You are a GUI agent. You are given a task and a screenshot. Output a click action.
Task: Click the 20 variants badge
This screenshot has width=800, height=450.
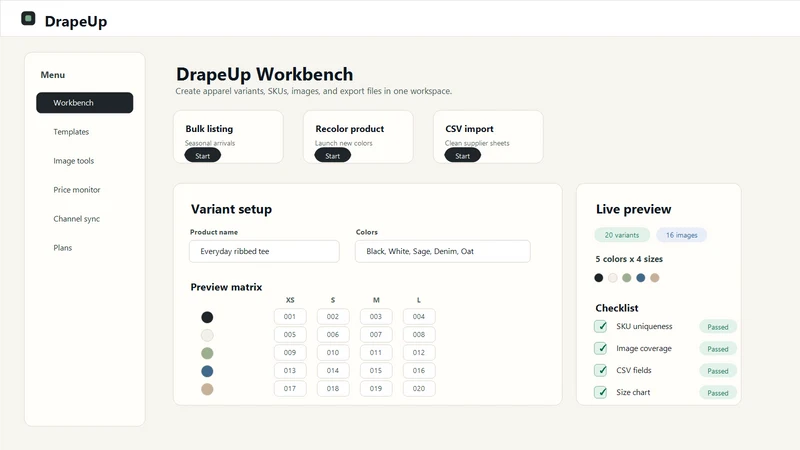pyautogui.click(x=622, y=235)
